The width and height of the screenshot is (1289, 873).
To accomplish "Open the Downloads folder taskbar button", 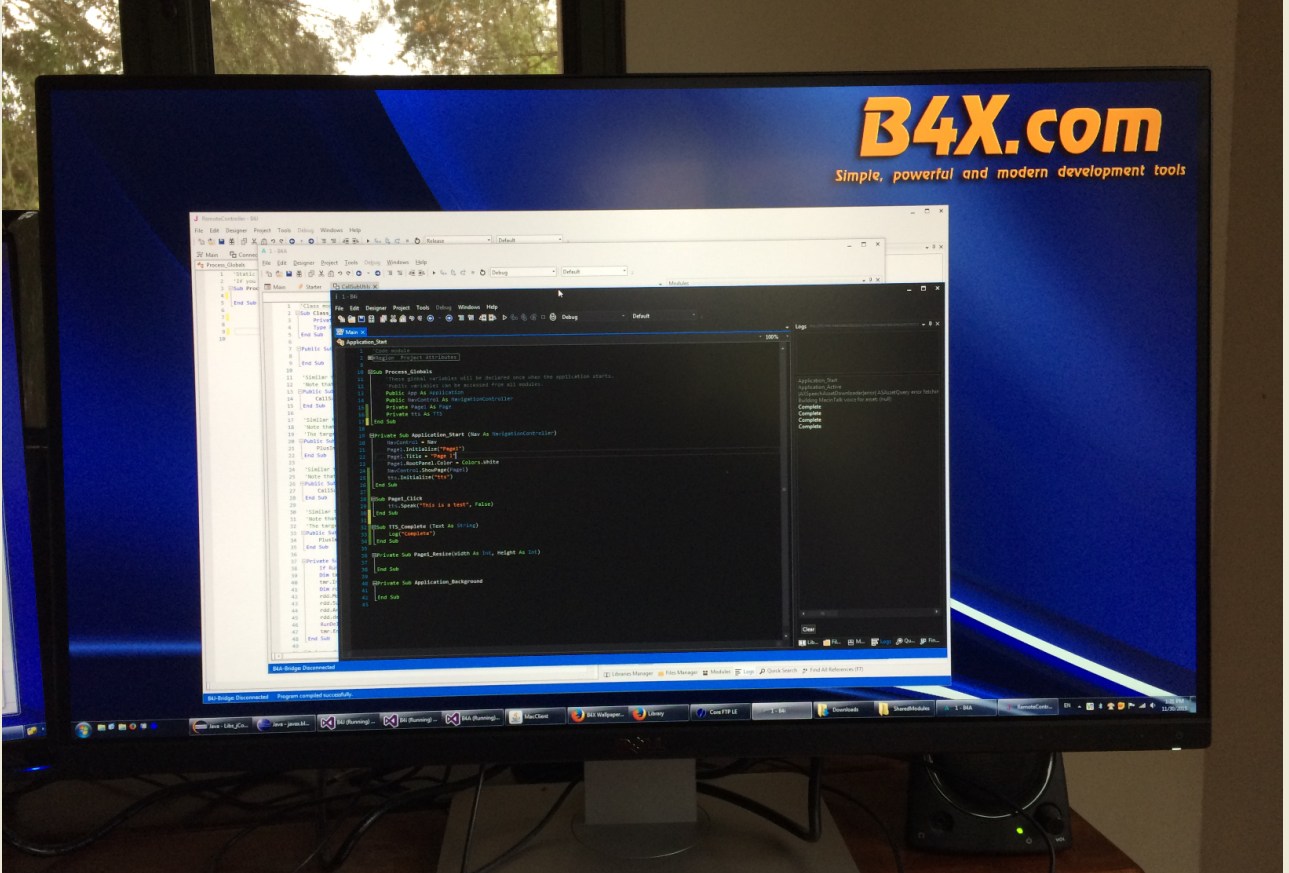I will [843, 710].
